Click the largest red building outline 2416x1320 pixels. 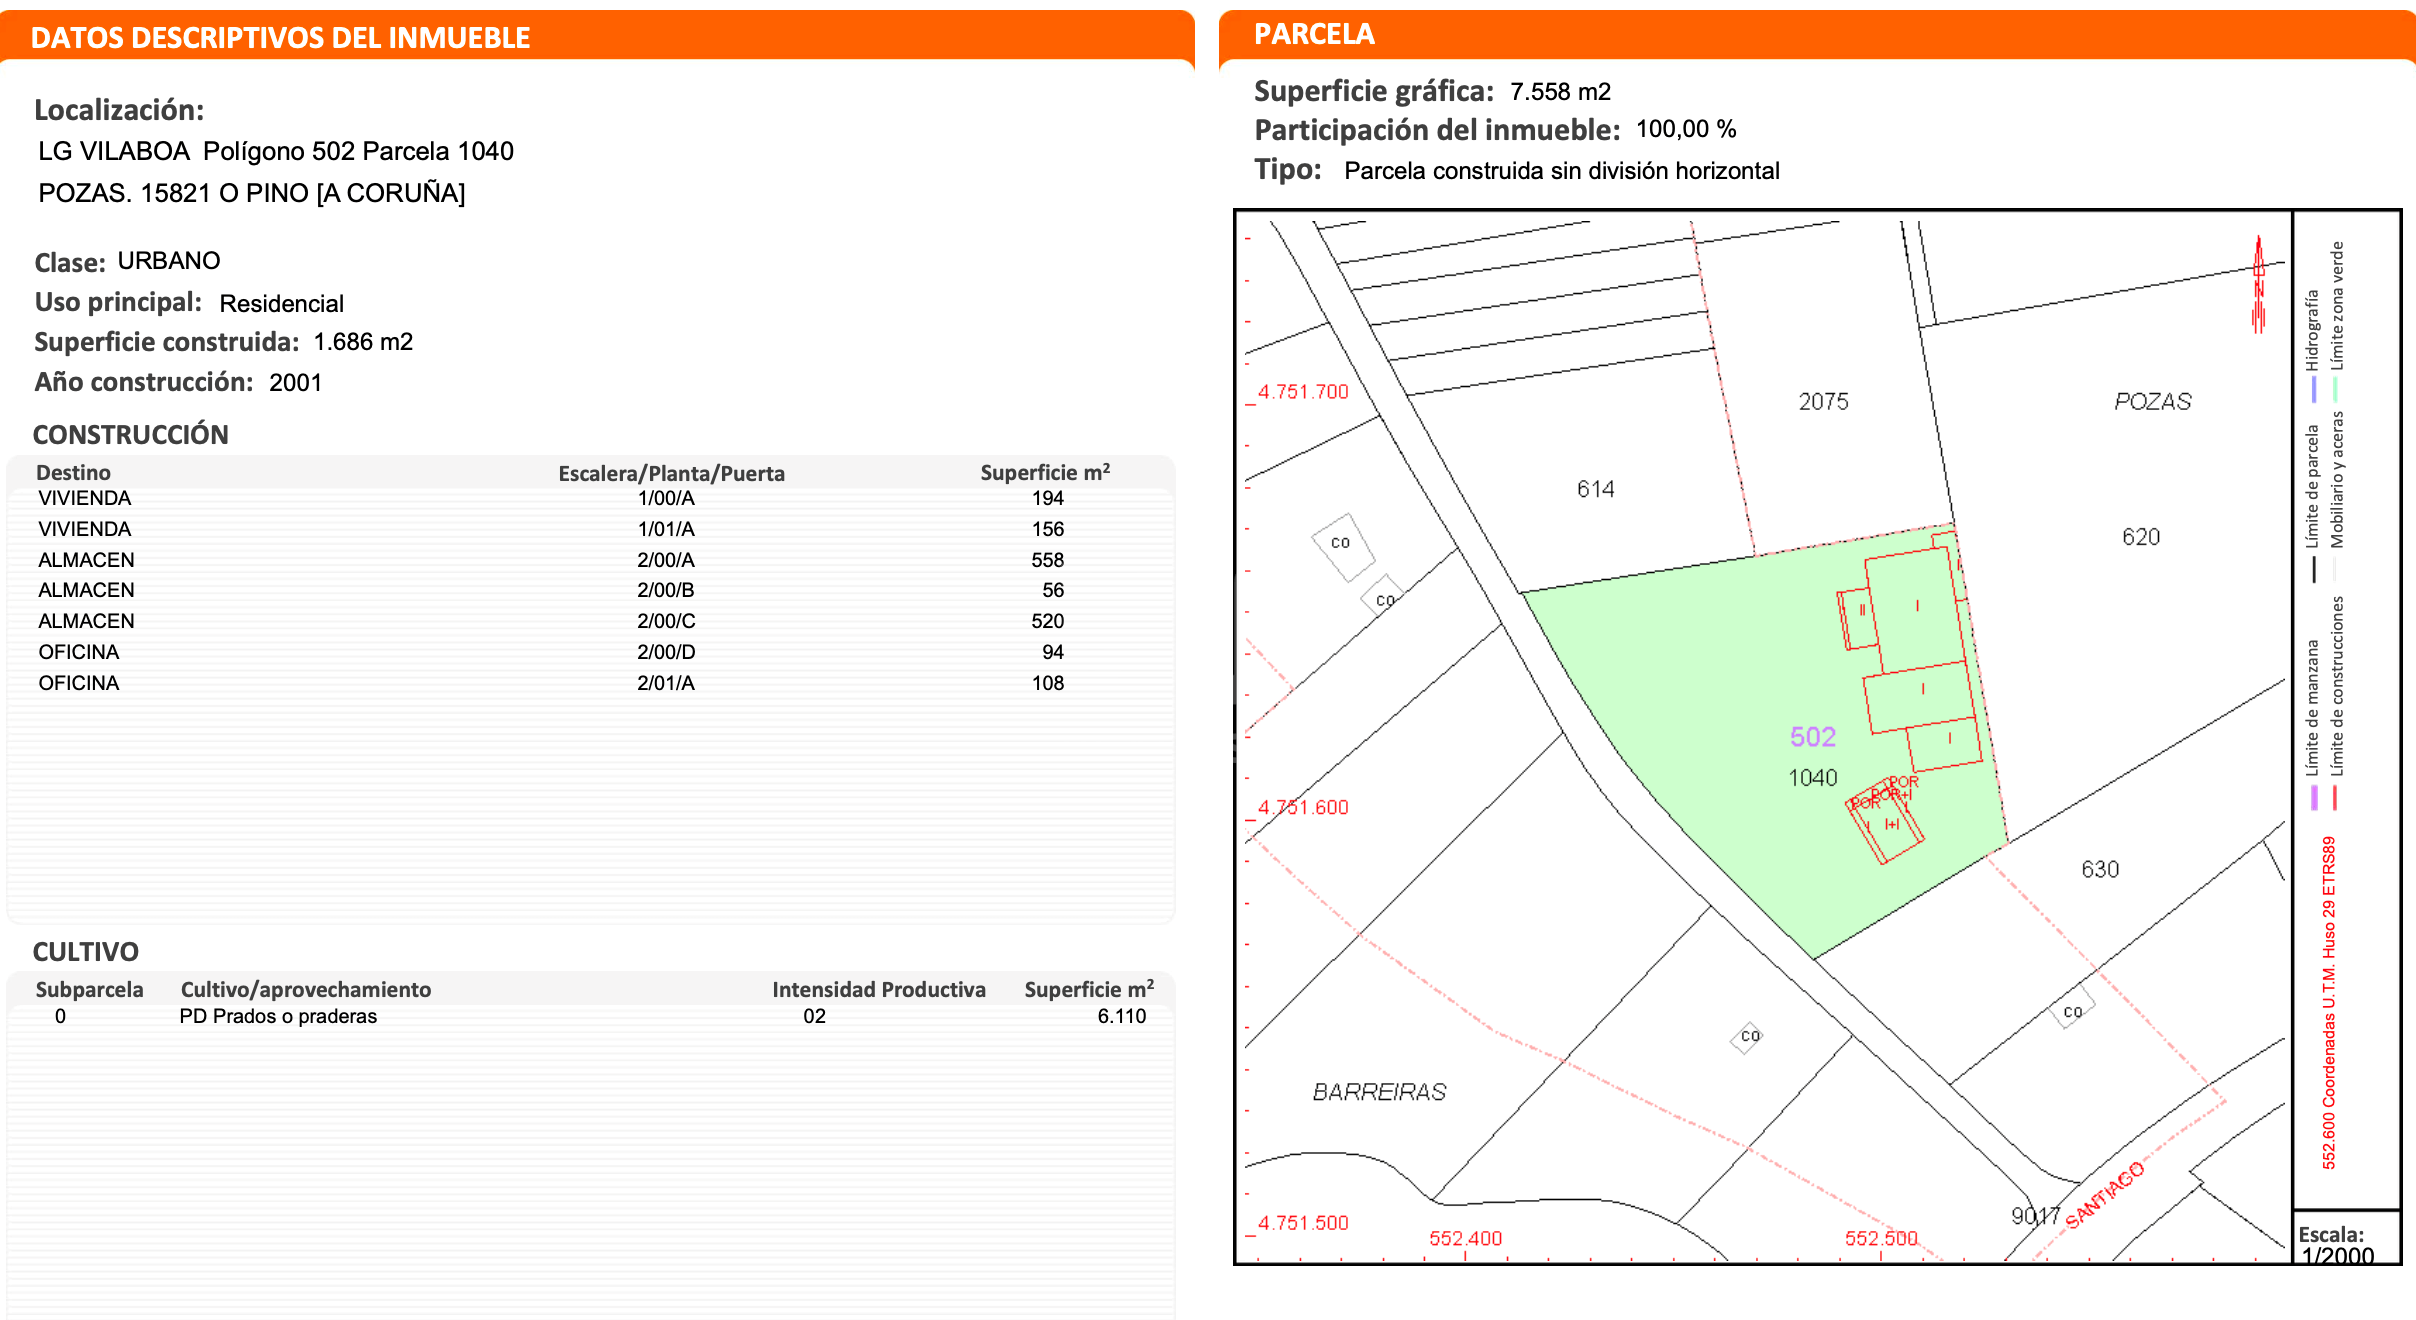pos(1915,610)
